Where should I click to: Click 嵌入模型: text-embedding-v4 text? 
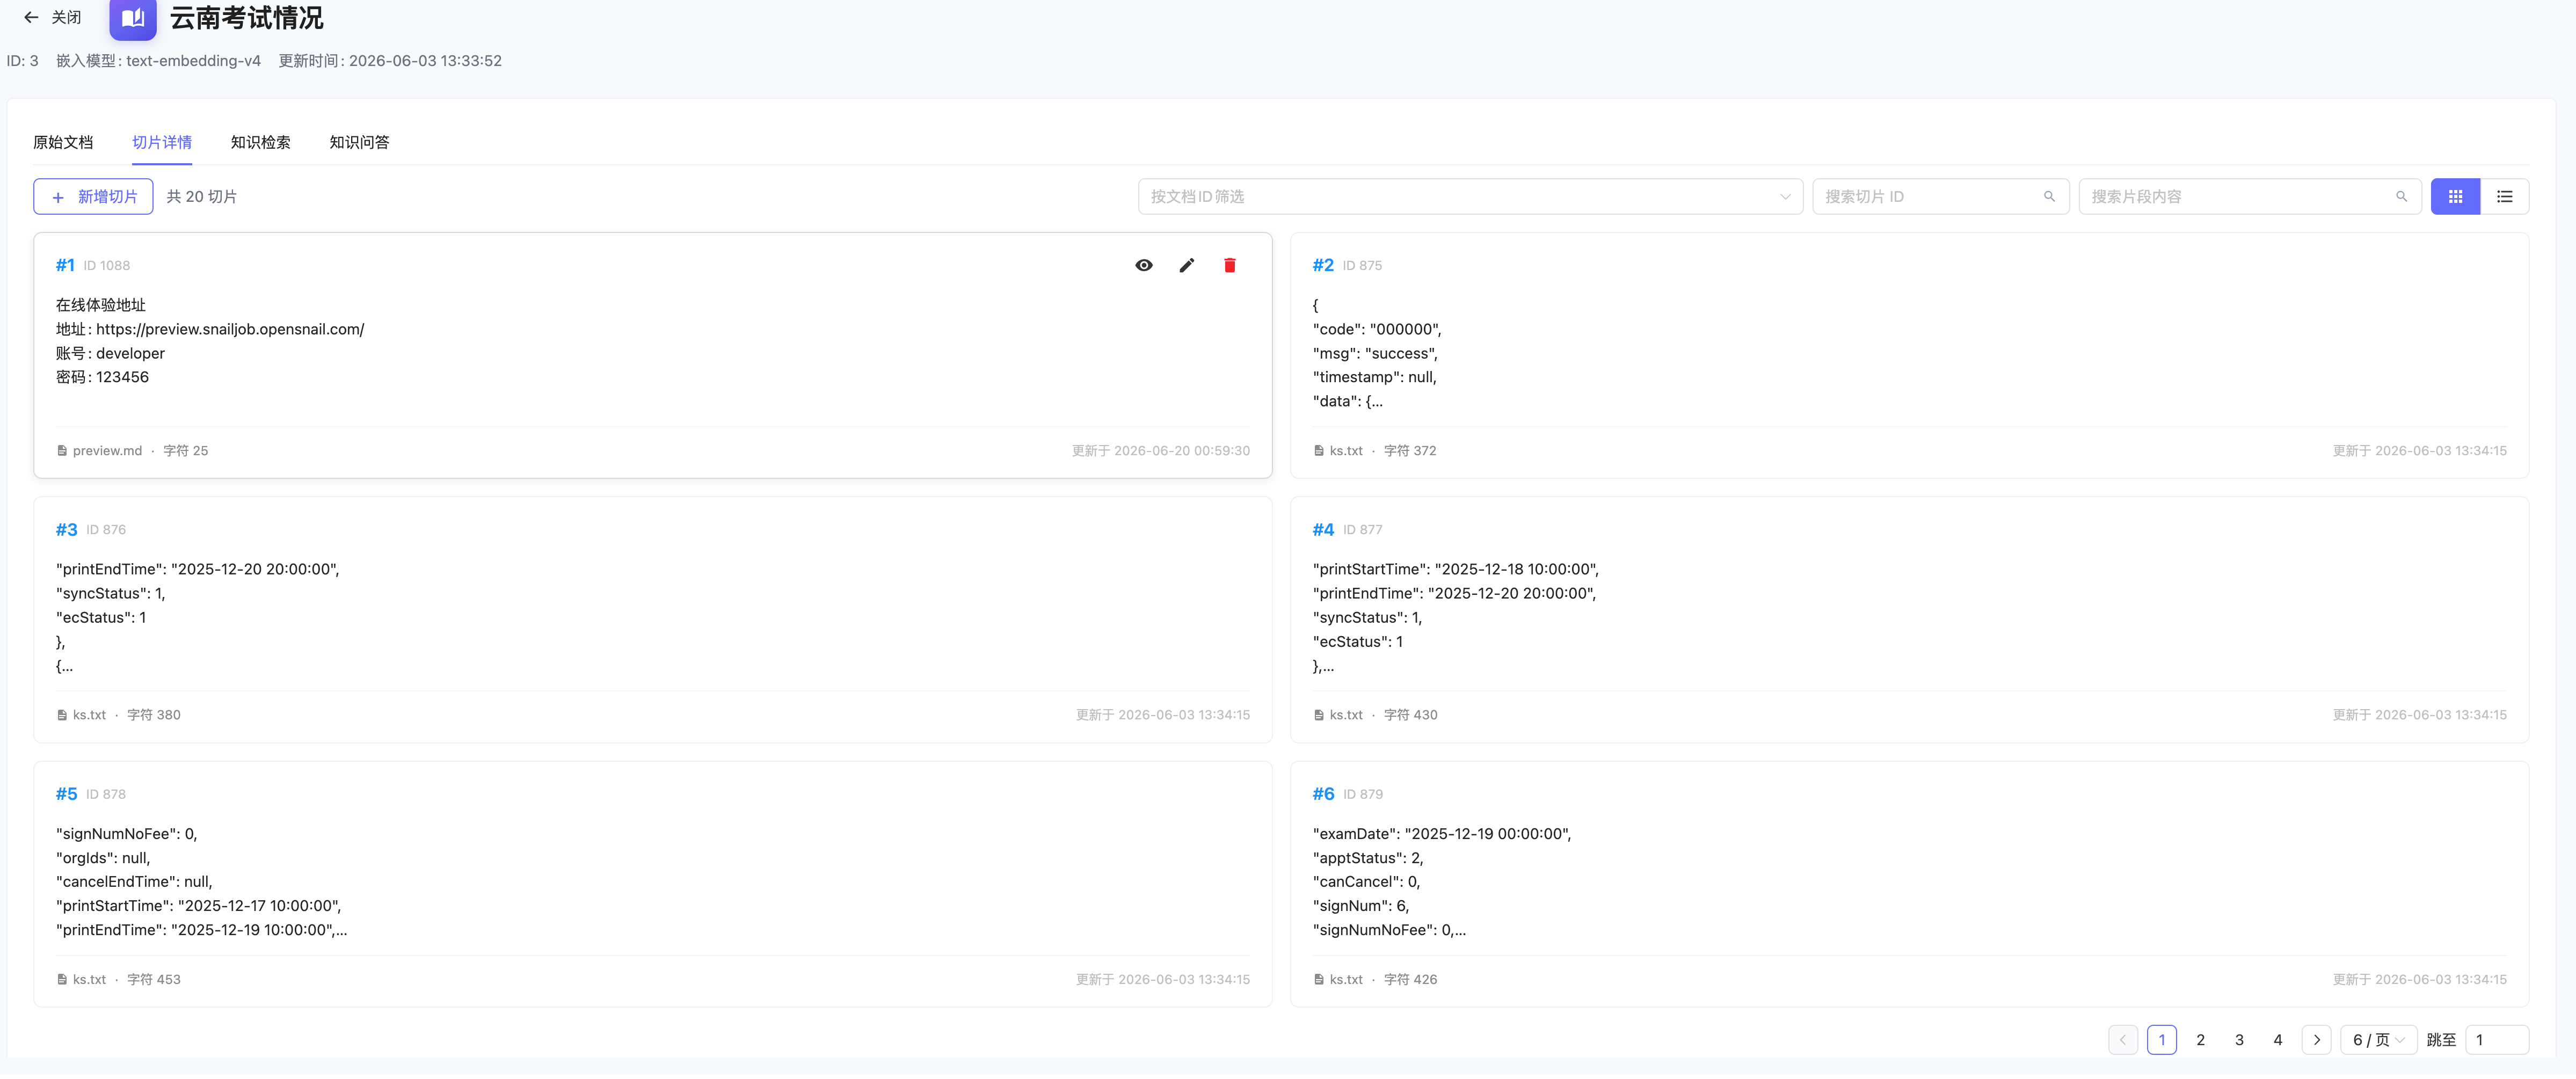tap(158, 61)
